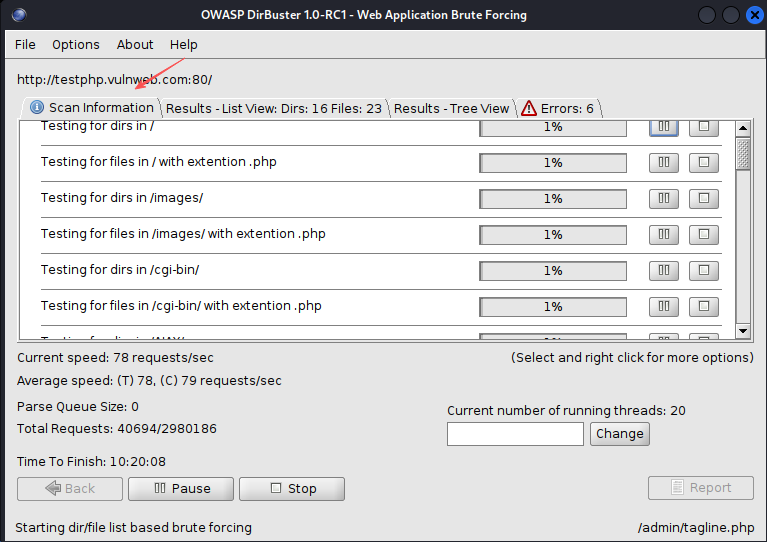Click progress bar for dirs in /cgi-bin/
Viewport: 767px width, 542px height.
click(553, 271)
